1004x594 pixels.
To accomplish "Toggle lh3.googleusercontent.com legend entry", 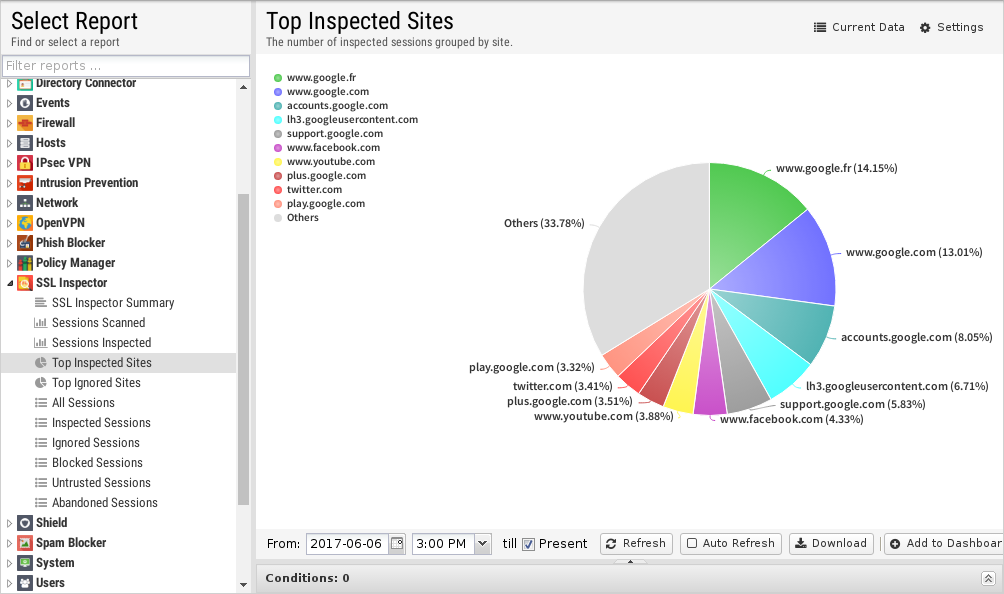I will [345, 120].
